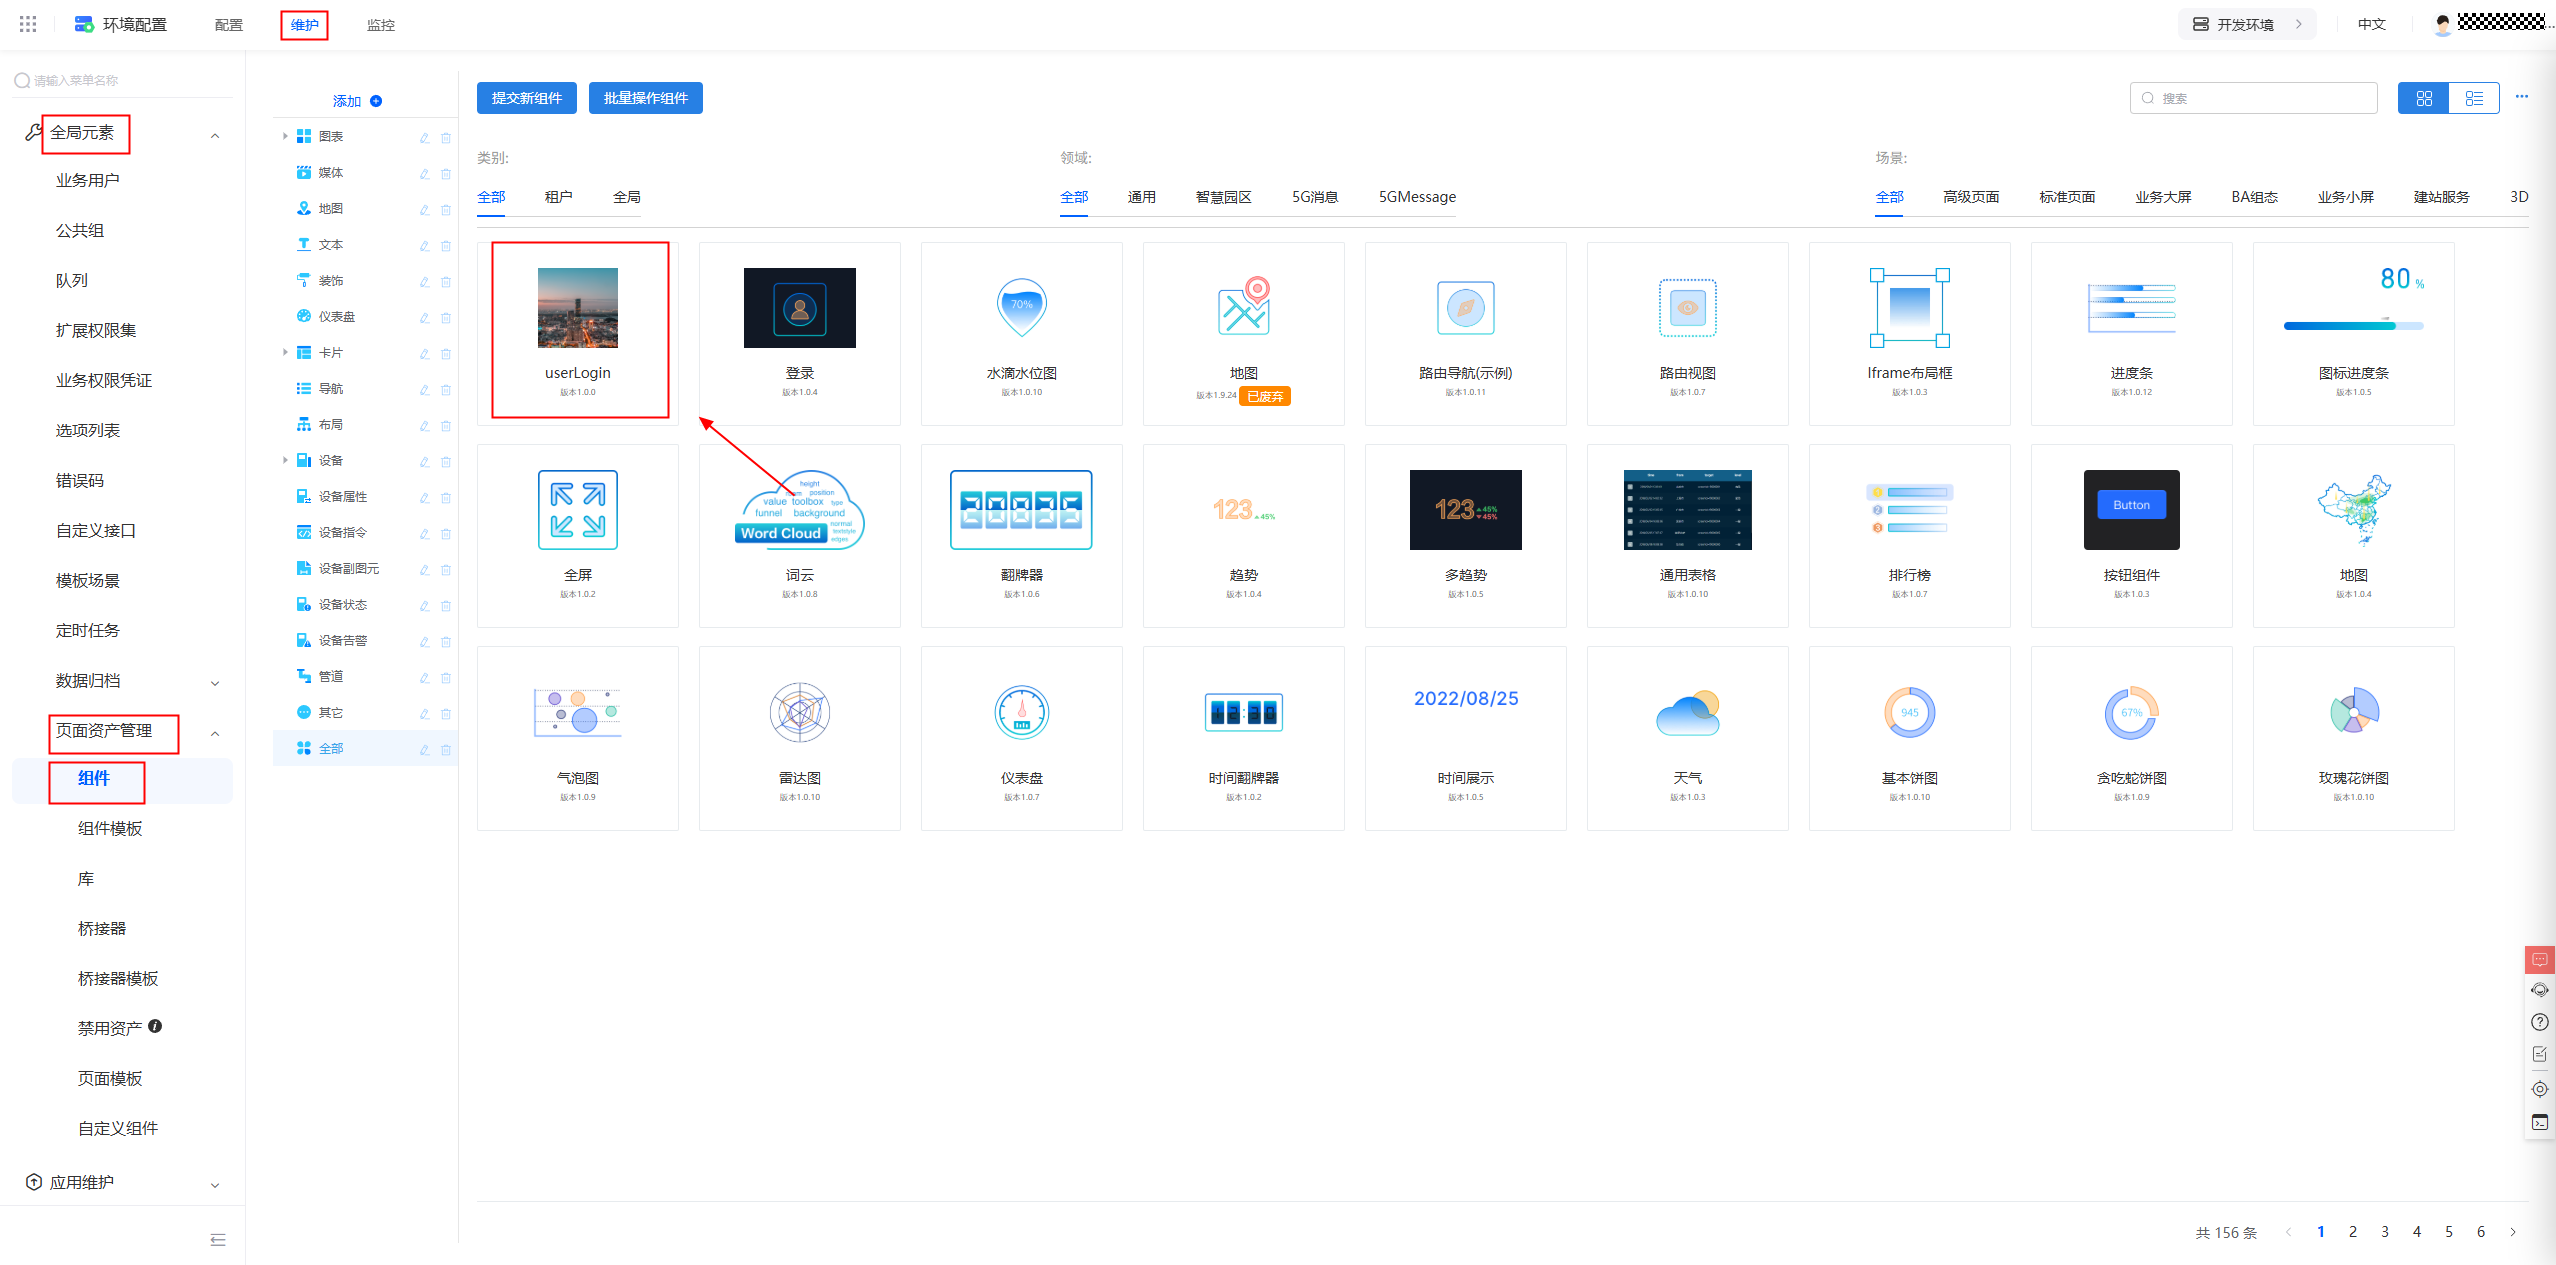The image size is (2556, 1265).
Task: Open the more options ellipsis menu
Action: click(2521, 97)
